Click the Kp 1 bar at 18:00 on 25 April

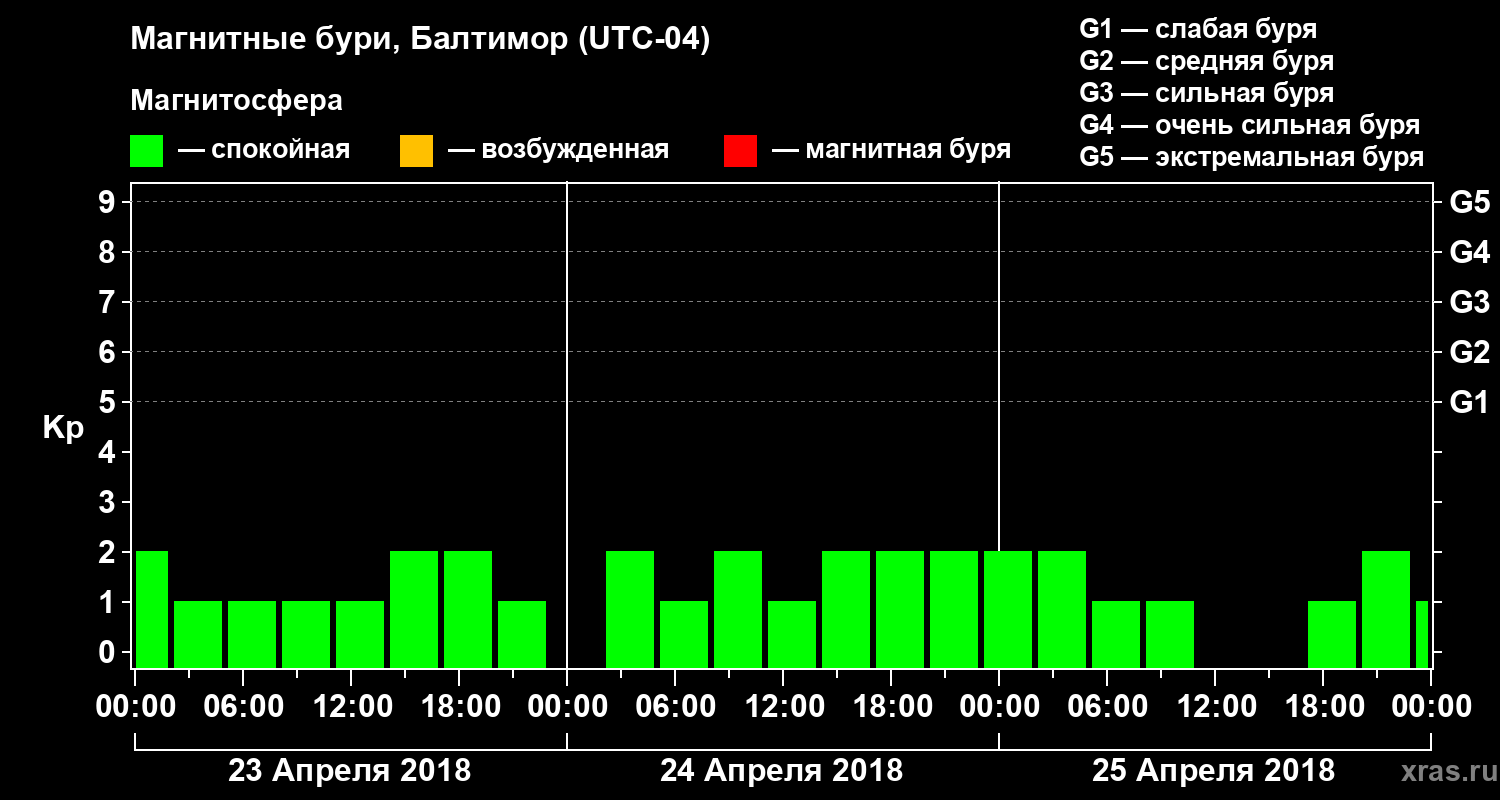tap(1332, 634)
